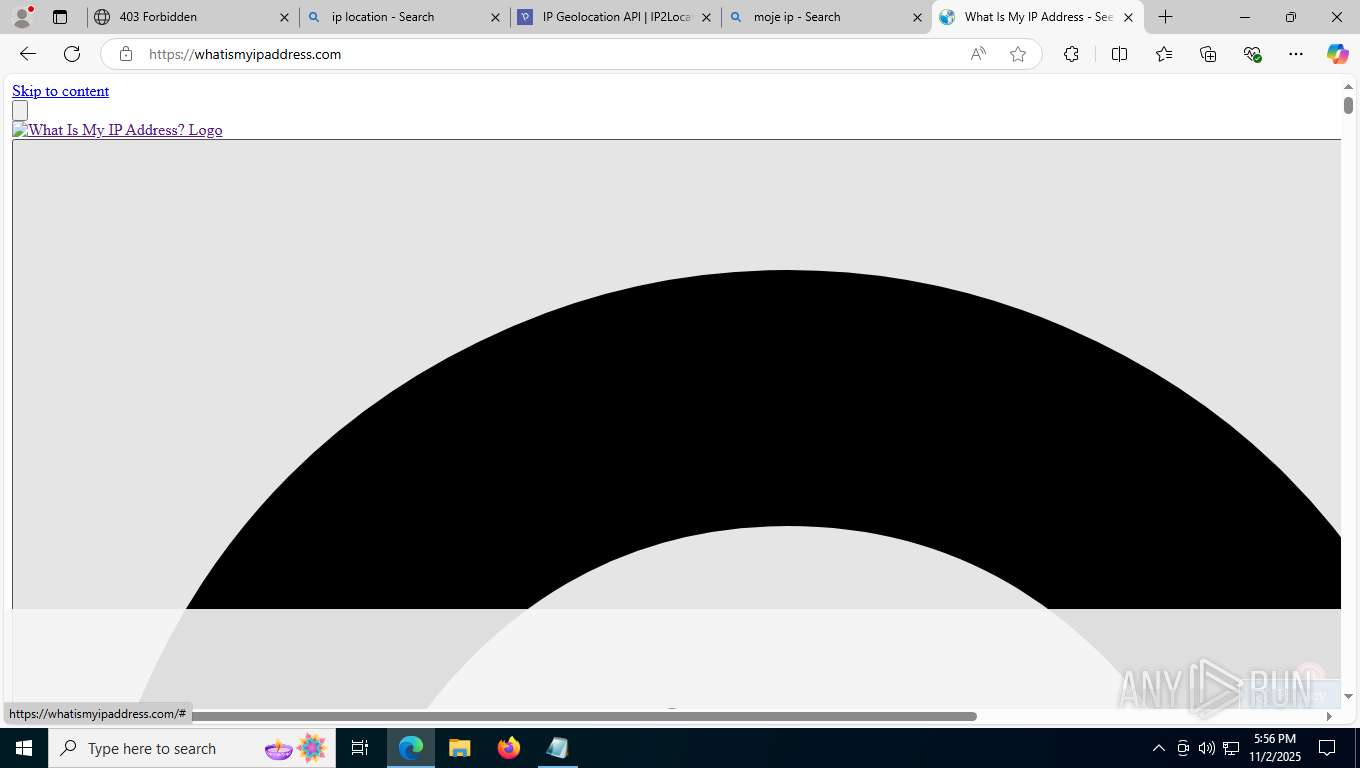Open the notepad app on the taskbar

click(557, 748)
